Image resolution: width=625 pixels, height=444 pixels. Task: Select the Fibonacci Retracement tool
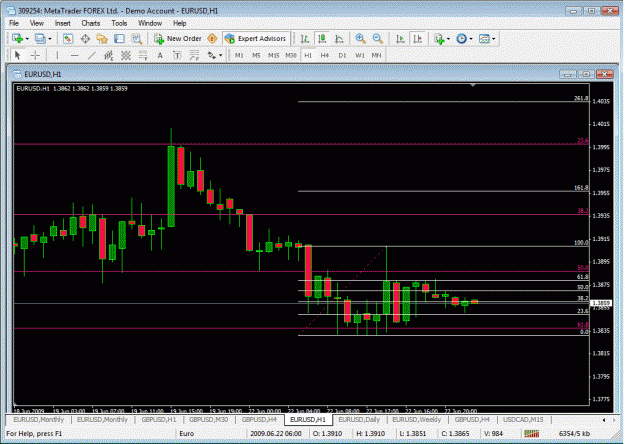point(143,55)
